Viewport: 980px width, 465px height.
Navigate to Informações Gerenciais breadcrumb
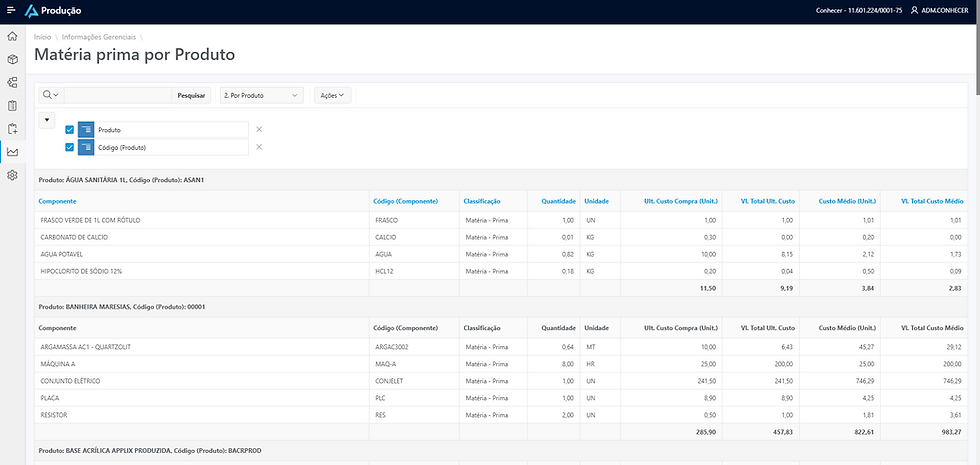(x=99, y=38)
